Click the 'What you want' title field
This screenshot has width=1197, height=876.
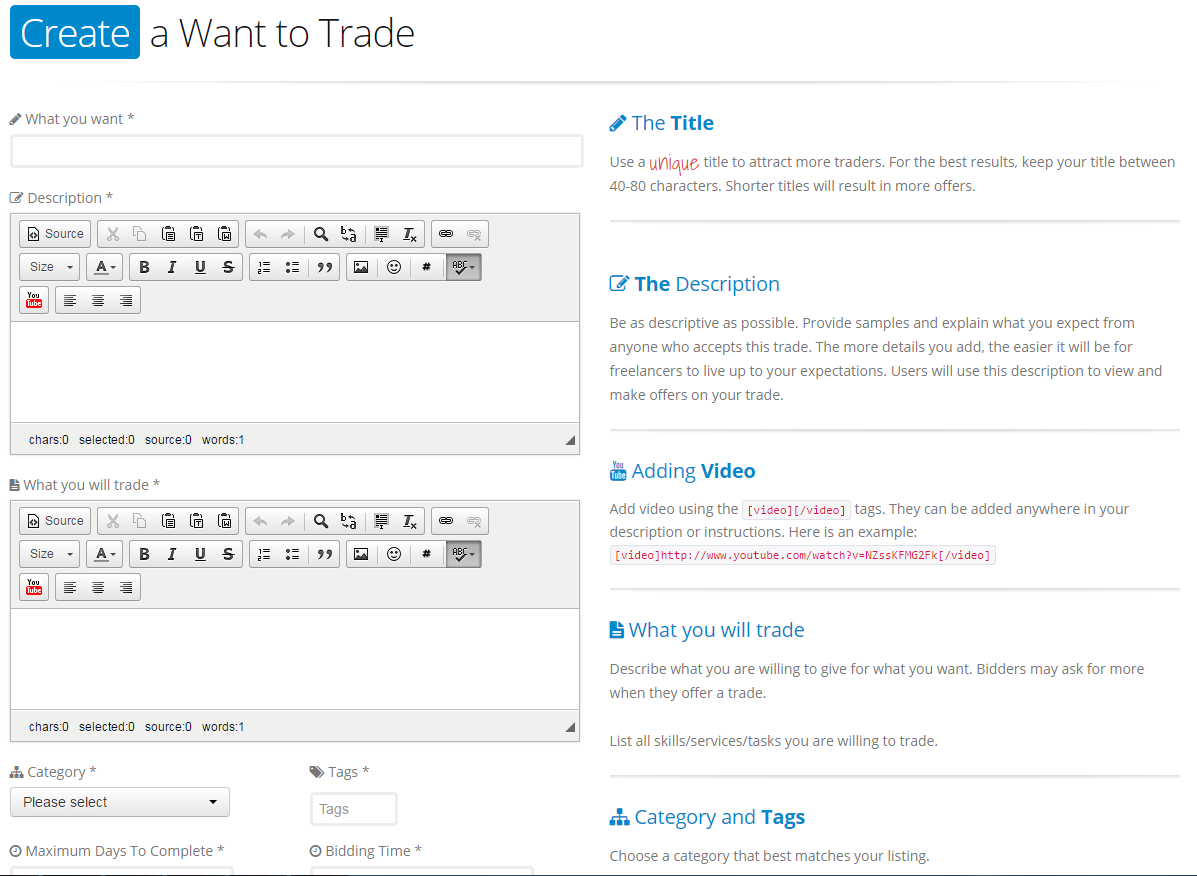(x=296, y=151)
